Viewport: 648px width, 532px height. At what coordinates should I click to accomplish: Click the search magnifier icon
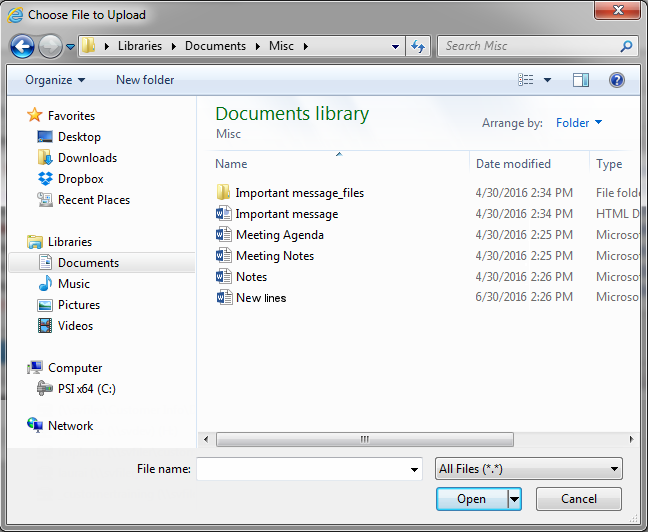pos(626,46)
